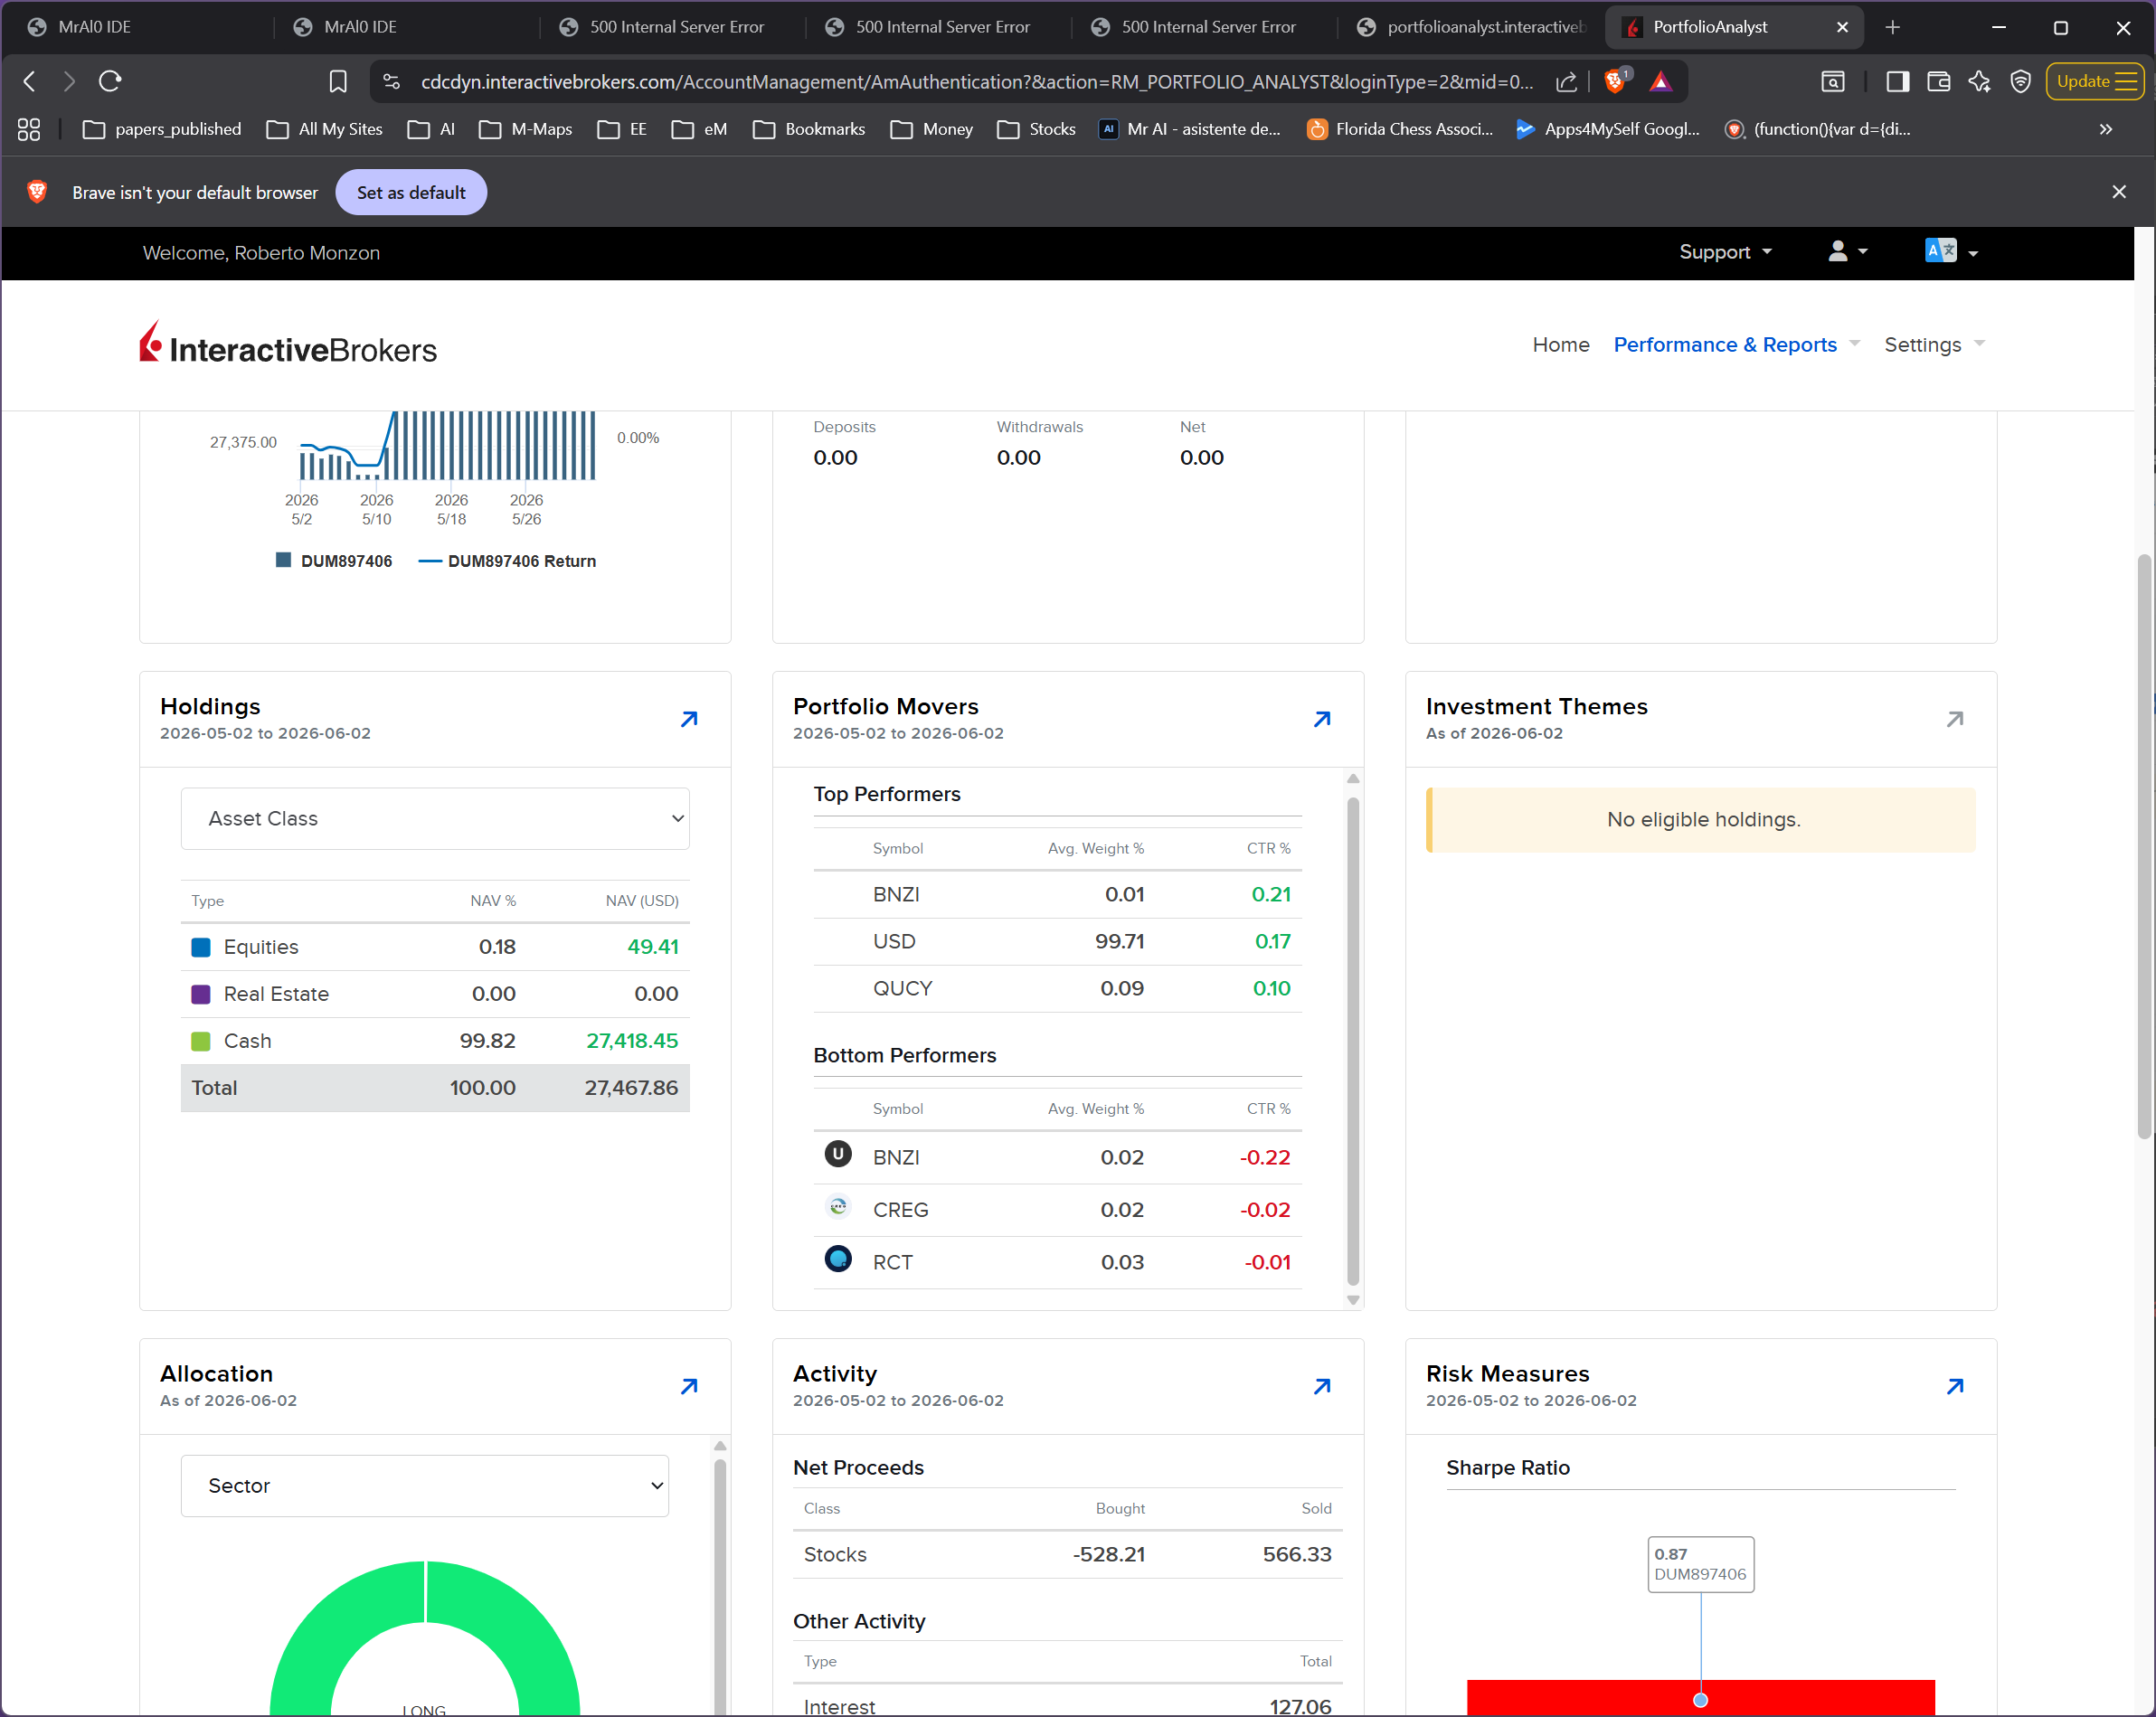Open the Allocation expand arrow icon
Screen dimensions: 2156x1717
[689, 1386]
